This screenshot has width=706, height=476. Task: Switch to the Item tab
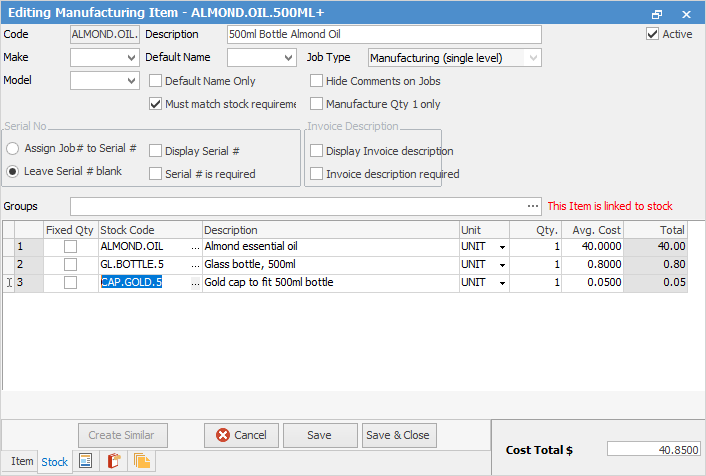click(21, 461)
